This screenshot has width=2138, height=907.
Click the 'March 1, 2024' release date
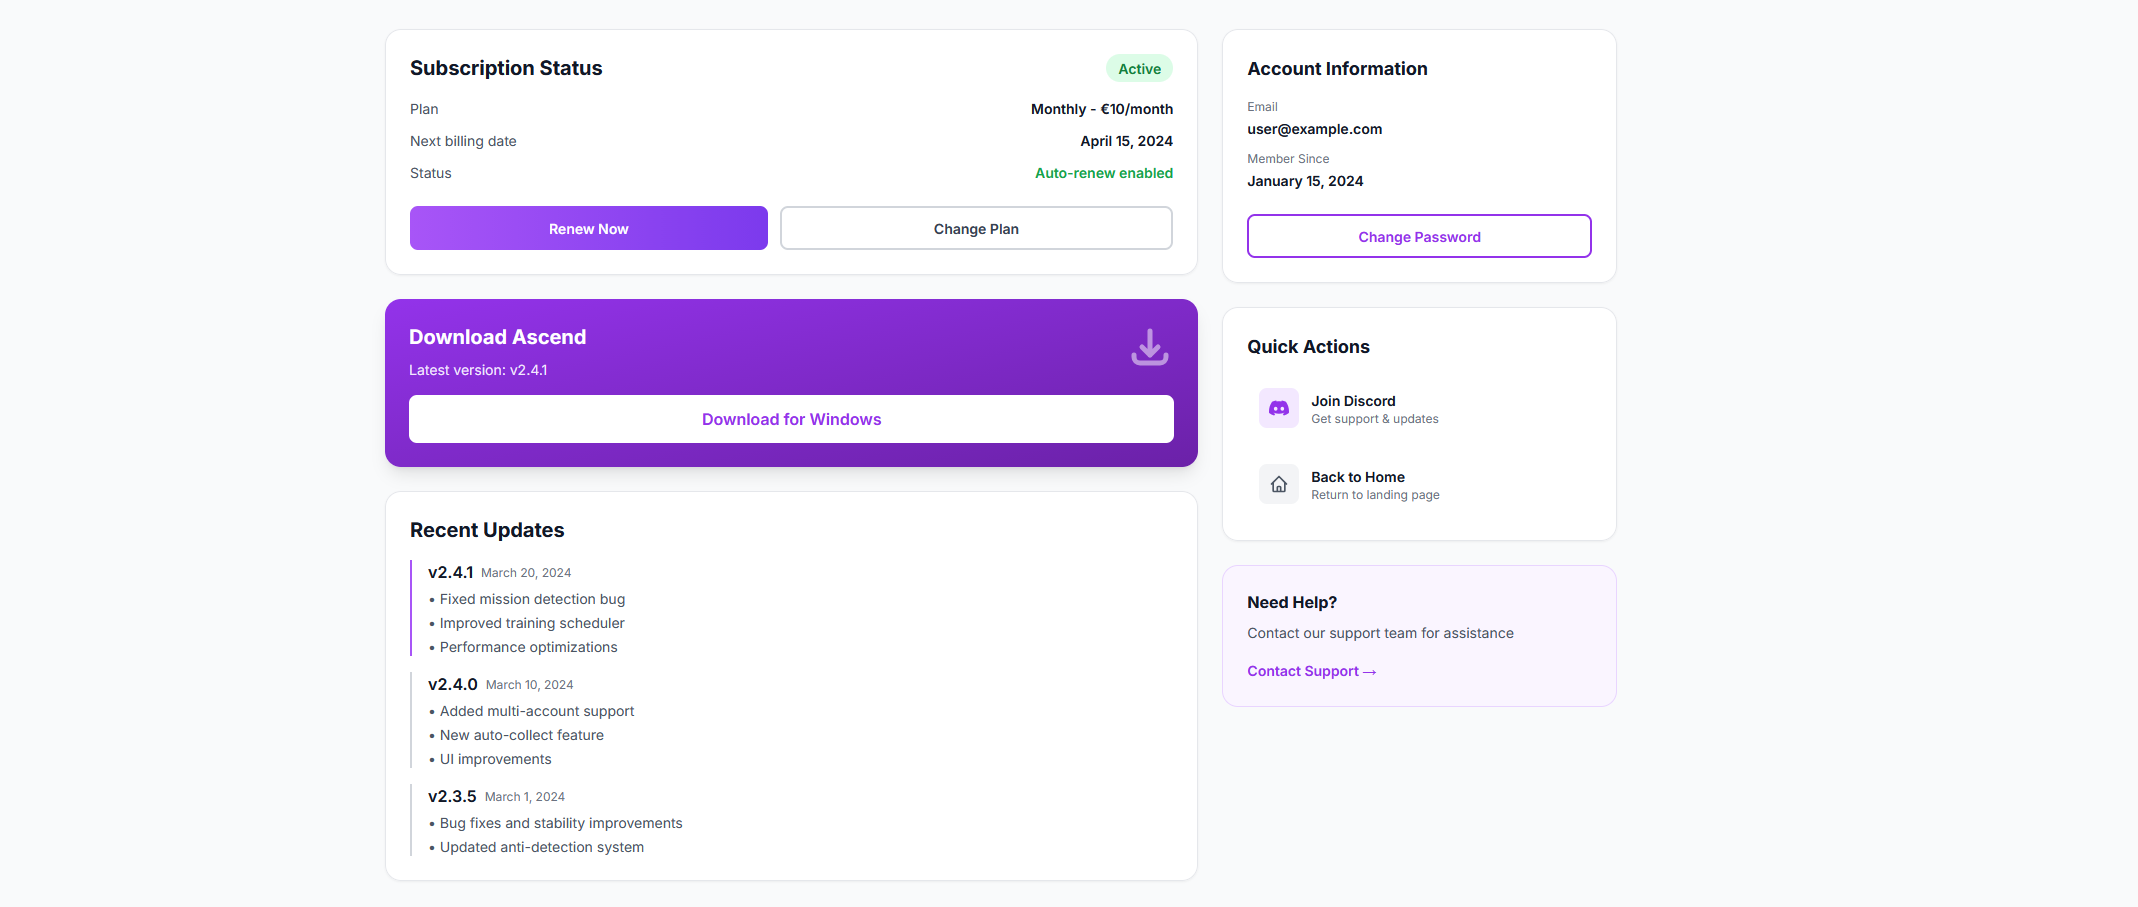coord(525,797)
